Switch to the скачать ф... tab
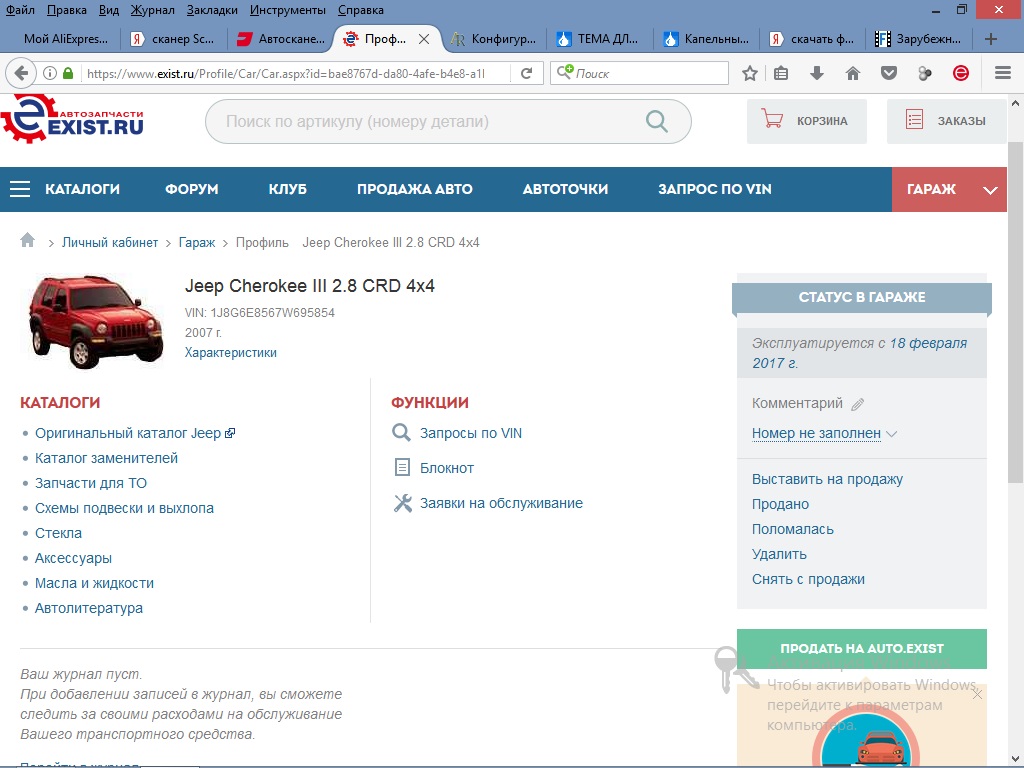This screenshot has height=768, width=1024. [x=813, y=39]
